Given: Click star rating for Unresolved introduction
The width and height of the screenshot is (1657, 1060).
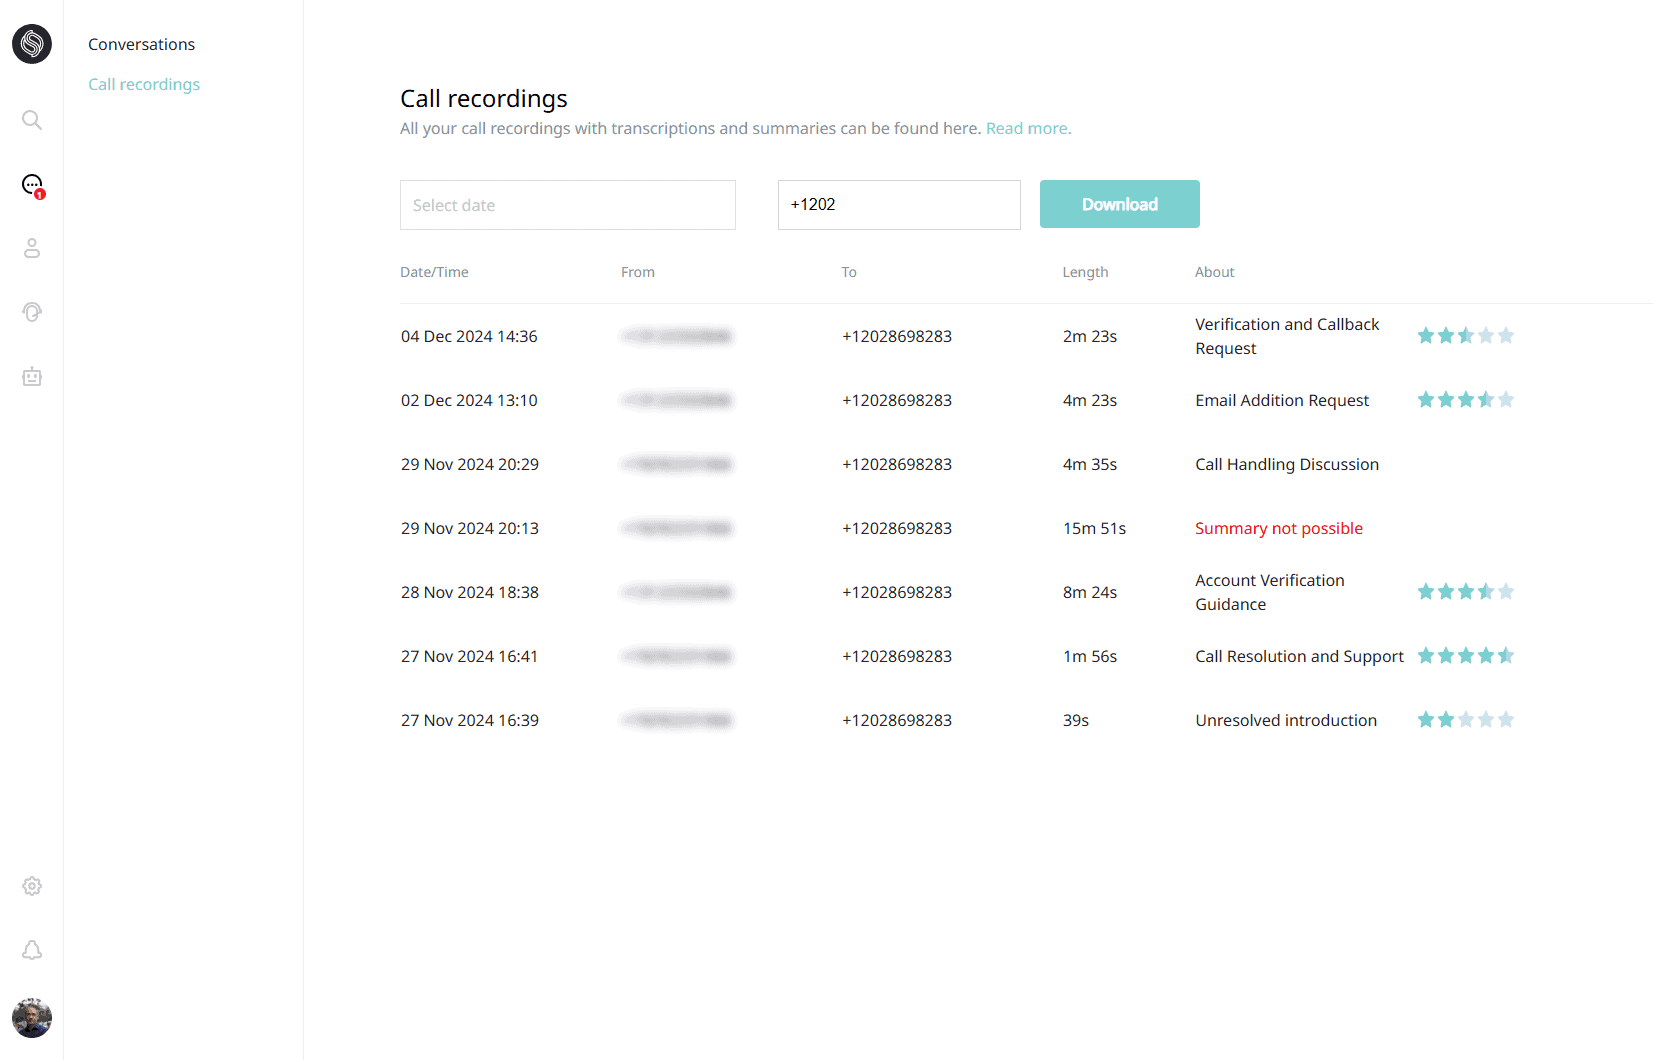Looking at the screenshot, I should pyautogui.click(x=1465, y=720).
